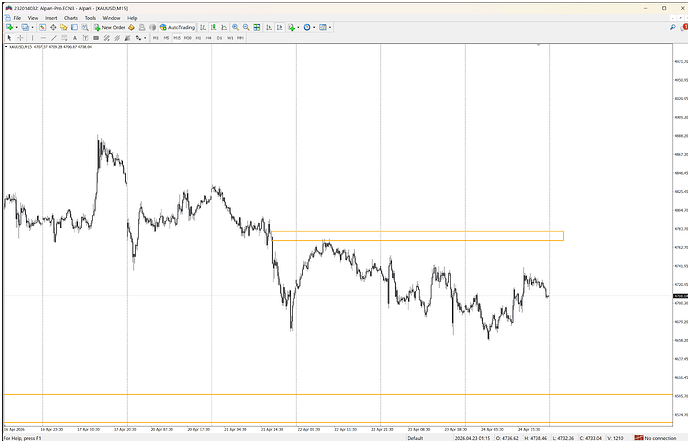The image size is (690, 443).
Task: Launch the Strategy Tester magnifier icon
Action: (x=85, y=27)
